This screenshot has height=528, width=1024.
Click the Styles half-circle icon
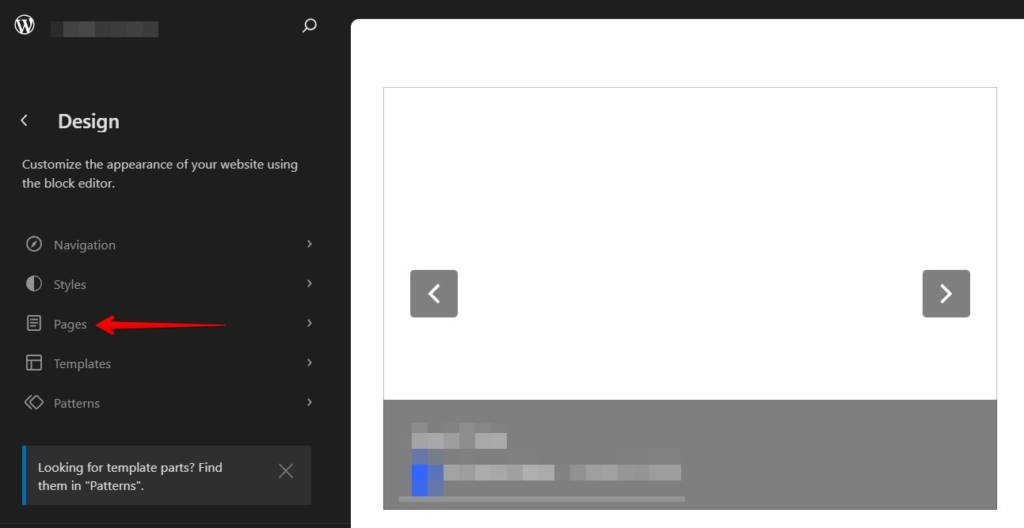coord(34,284)
